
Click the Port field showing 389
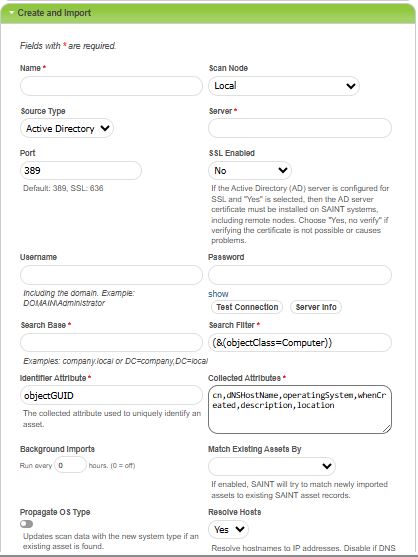point(81,171)
